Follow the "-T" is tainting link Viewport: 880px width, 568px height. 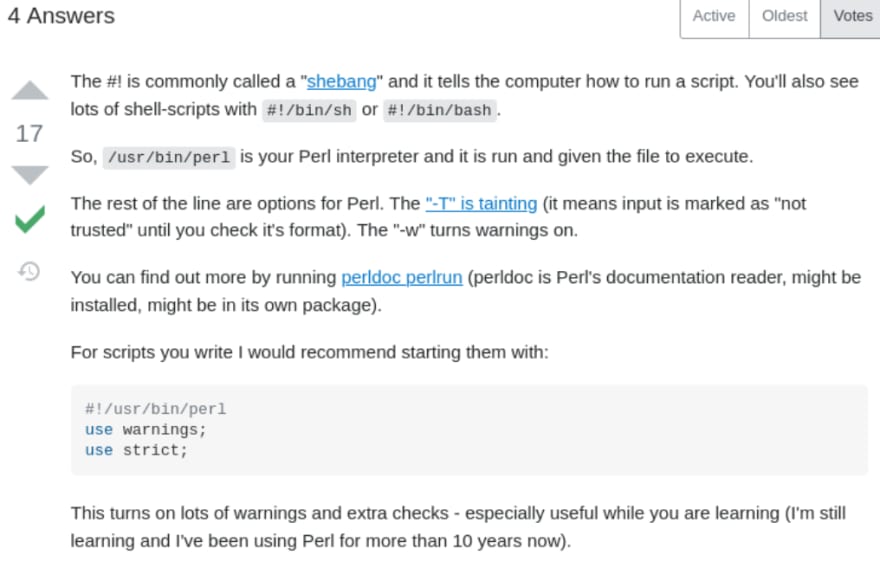click(x=481, y=203)
